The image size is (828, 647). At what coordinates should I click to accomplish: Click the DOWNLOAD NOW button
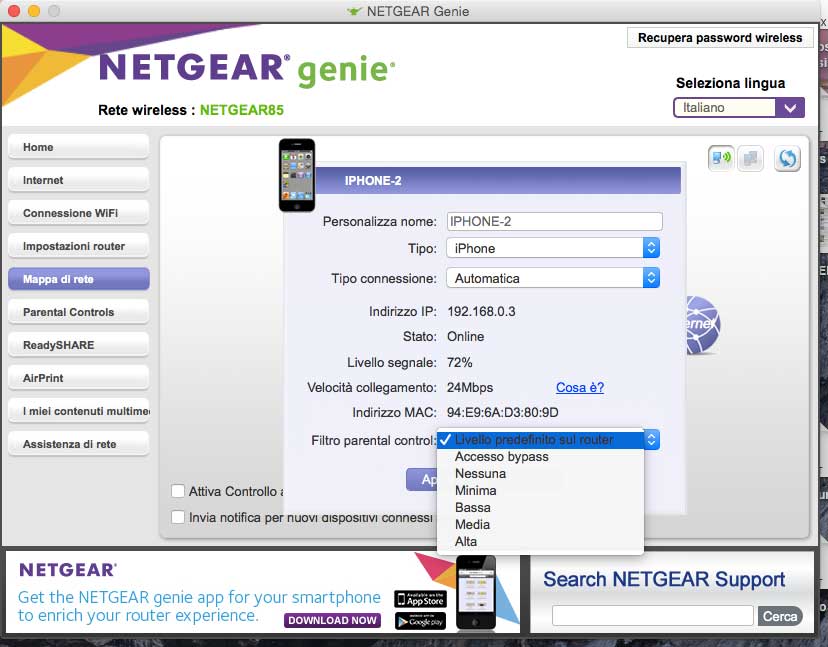pos(332,620)
